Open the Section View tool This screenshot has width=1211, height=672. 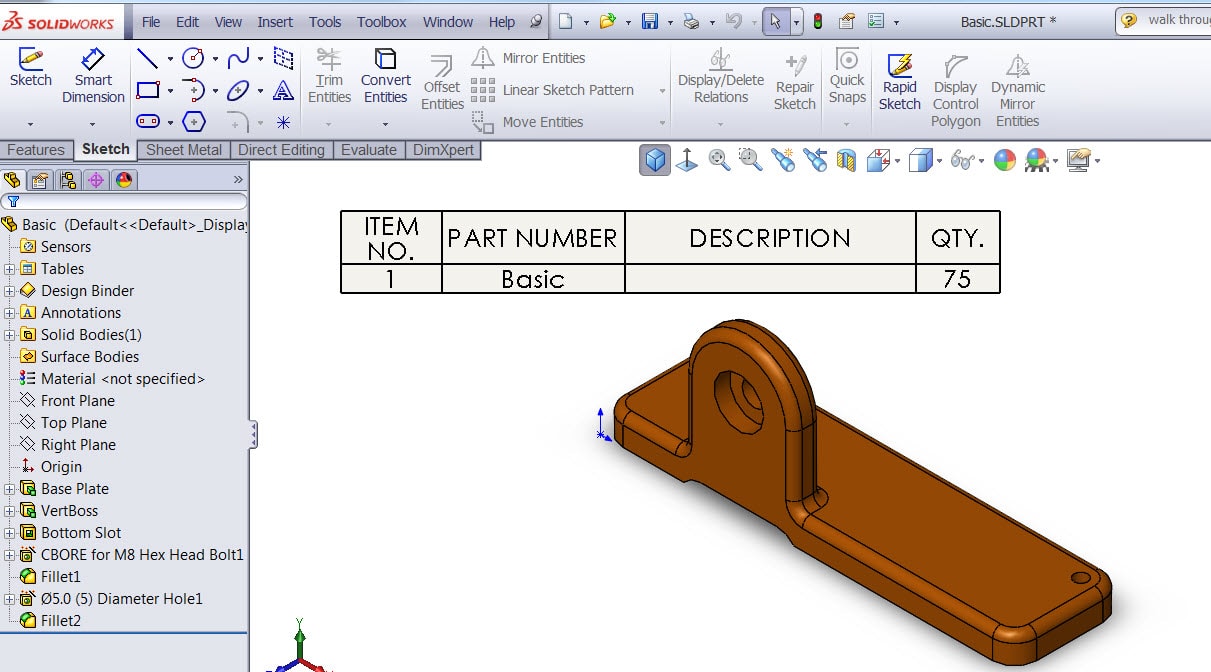[878, 160]
